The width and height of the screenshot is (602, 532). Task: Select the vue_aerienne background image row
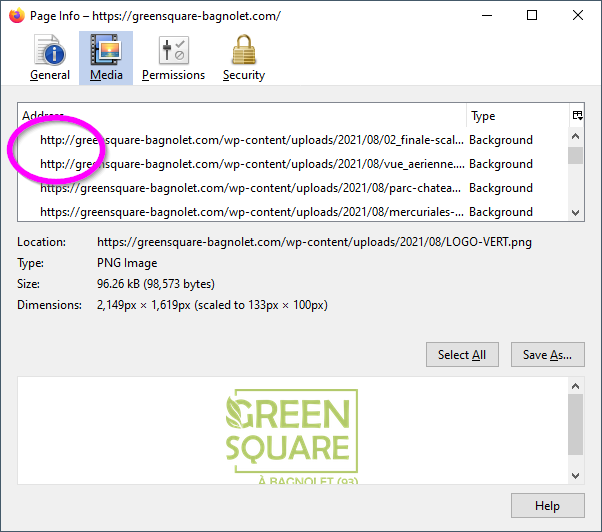coord(252,164)
